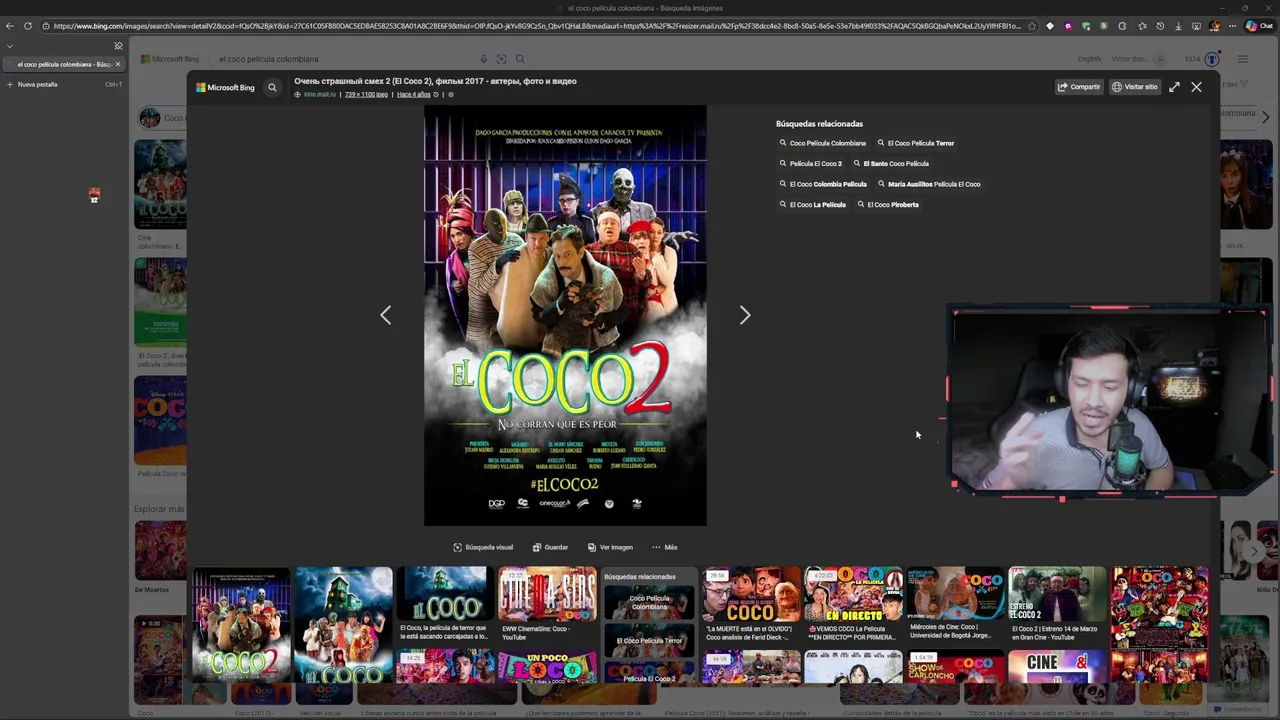Screen dimensions: 1280x720
Task: Search related: El Santo Coco Película
Action: [x=890, y=163]
